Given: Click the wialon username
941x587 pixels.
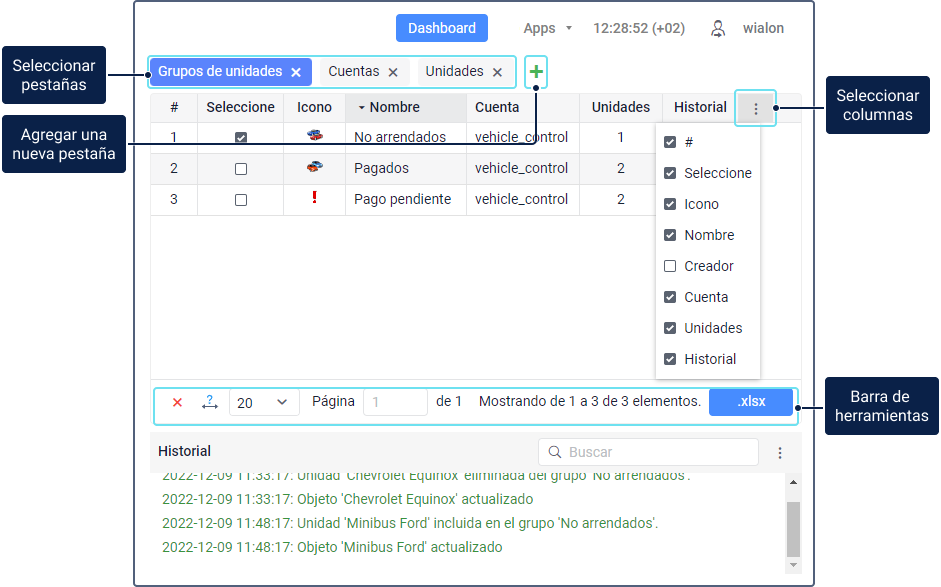Looking at the screenshot, I should click(x=763, y=28).
